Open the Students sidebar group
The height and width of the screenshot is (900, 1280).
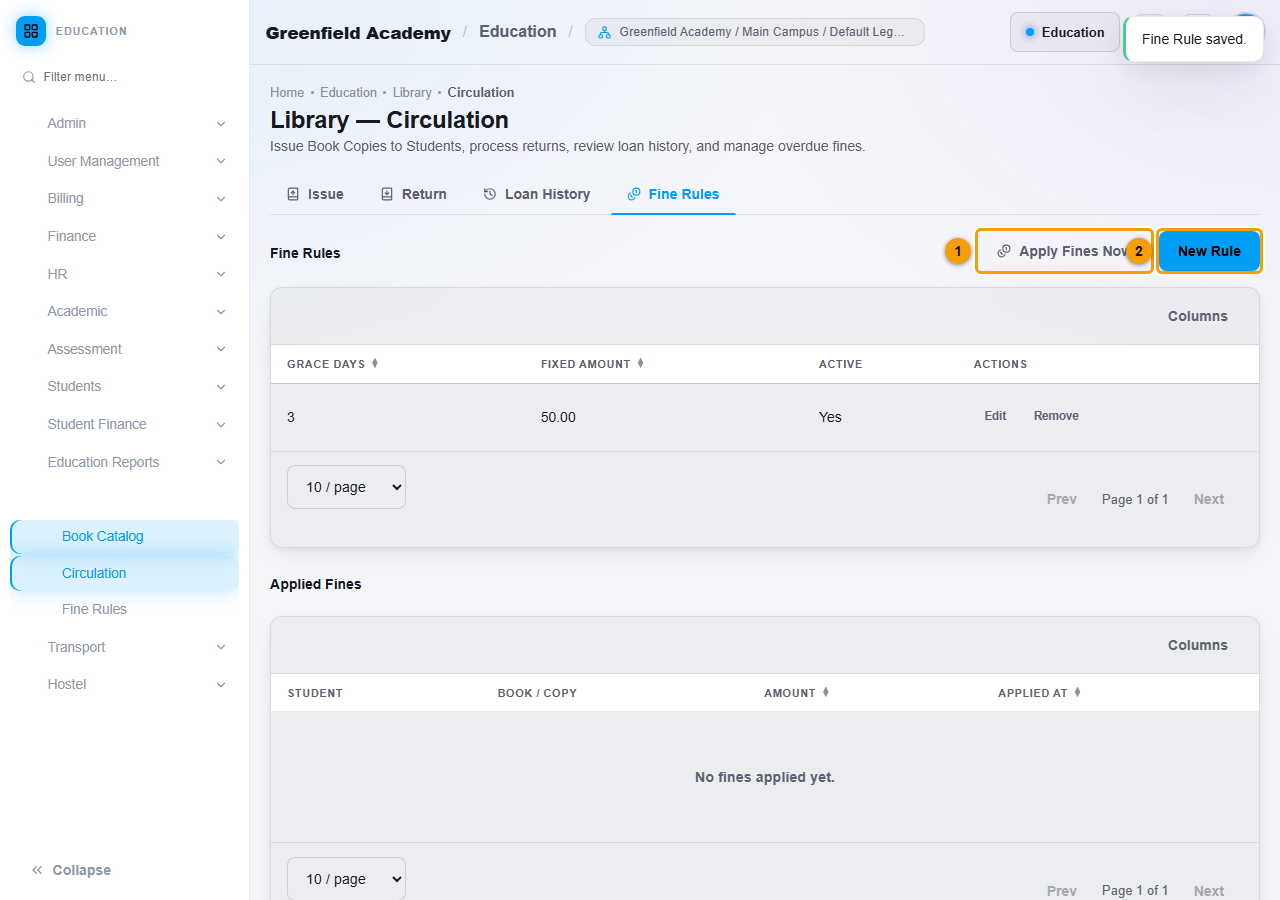point(124,386)
